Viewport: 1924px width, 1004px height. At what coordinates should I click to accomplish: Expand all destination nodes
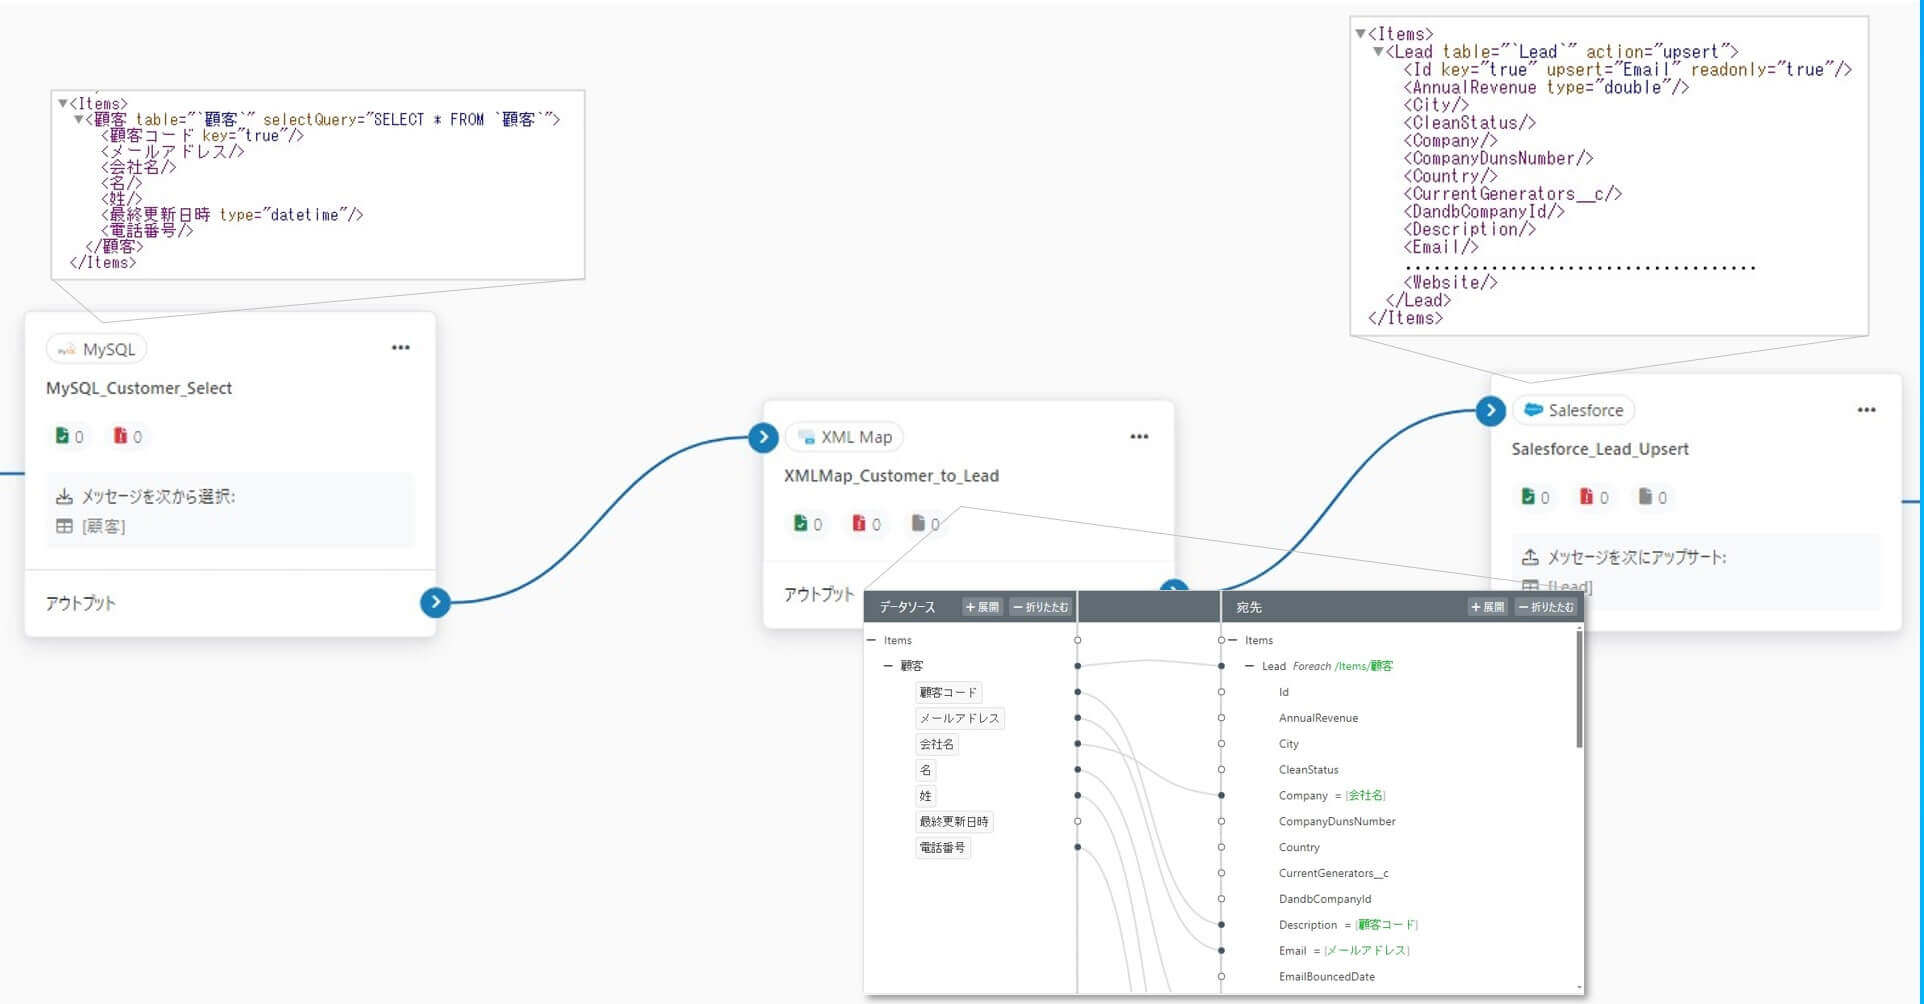click(1487, 607)
